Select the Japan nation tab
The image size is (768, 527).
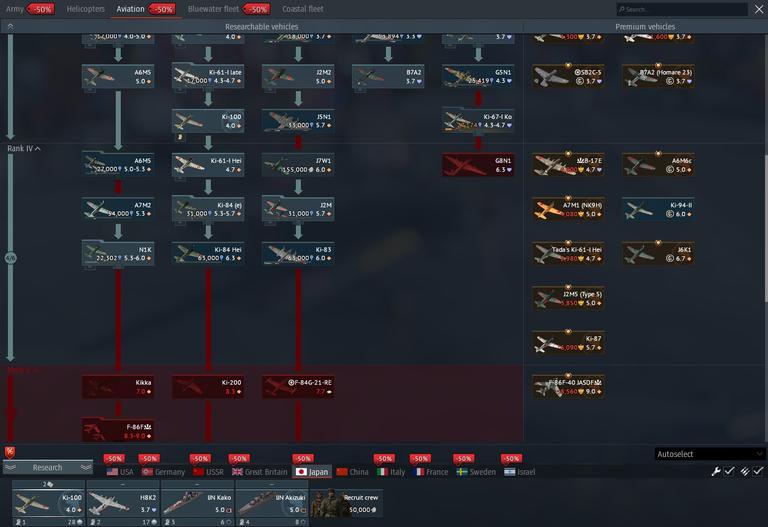[x=312, y=472]
